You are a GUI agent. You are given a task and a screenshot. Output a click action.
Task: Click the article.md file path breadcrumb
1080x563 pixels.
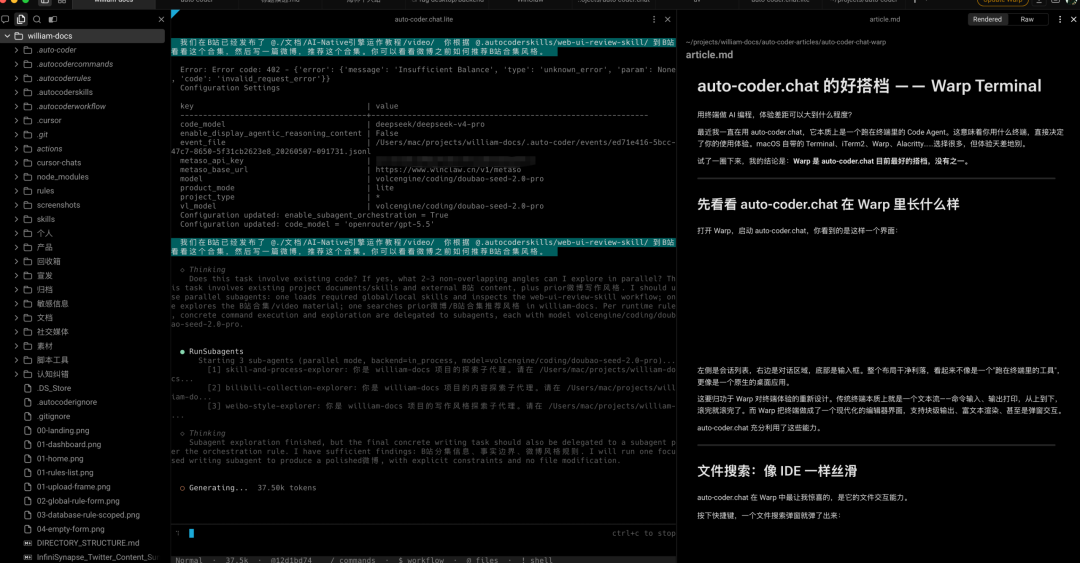pos(786,42)
